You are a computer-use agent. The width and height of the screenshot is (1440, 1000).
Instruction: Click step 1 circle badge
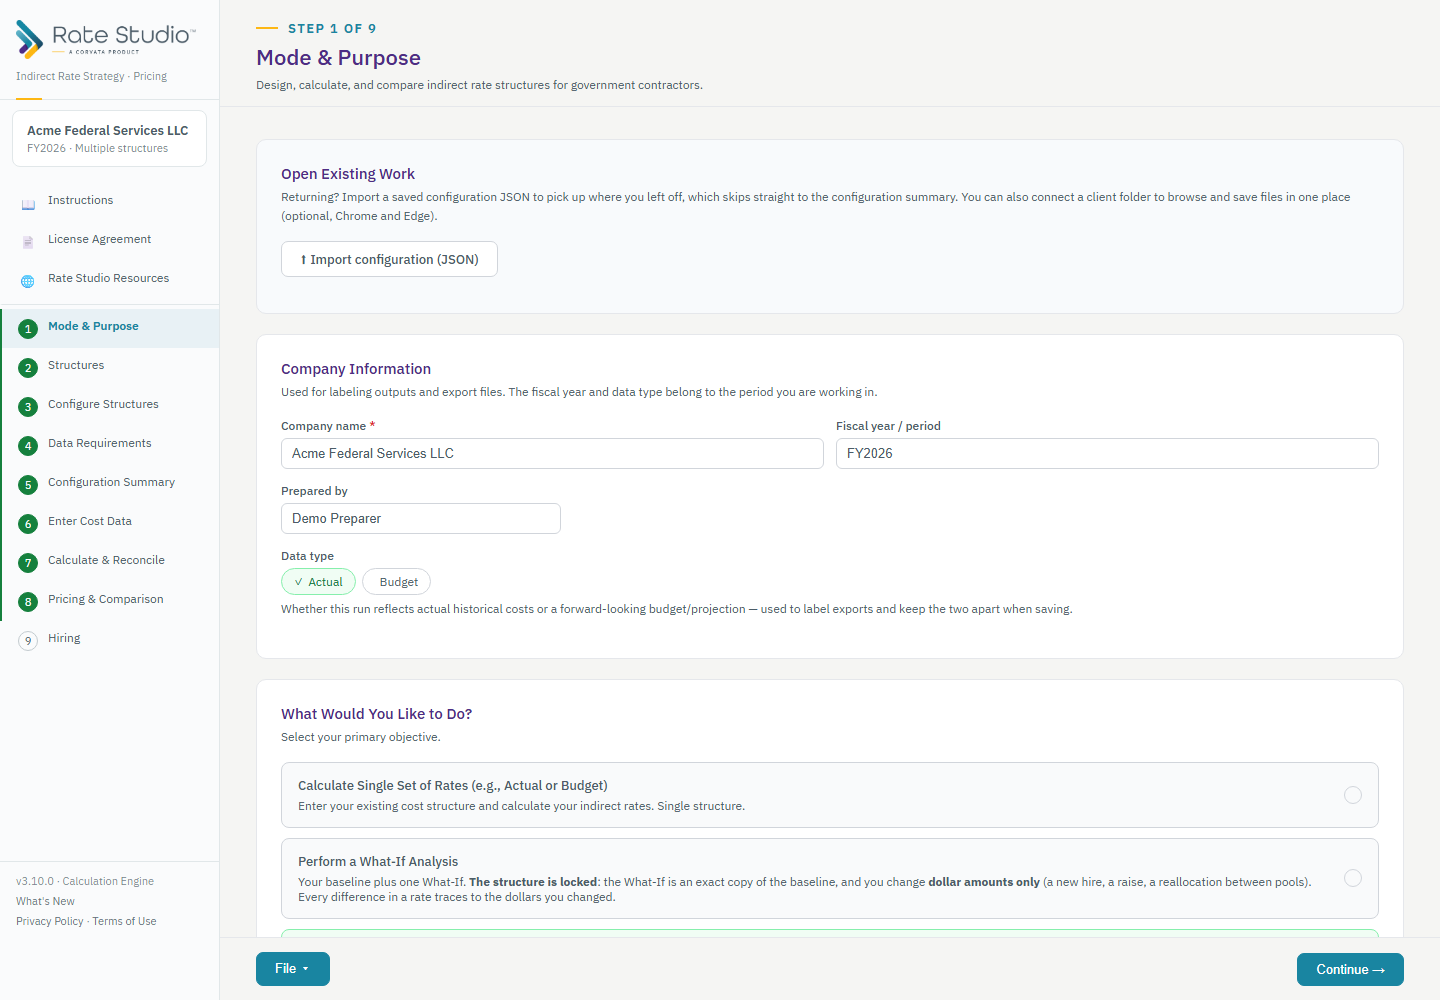[x=28, y=329]
